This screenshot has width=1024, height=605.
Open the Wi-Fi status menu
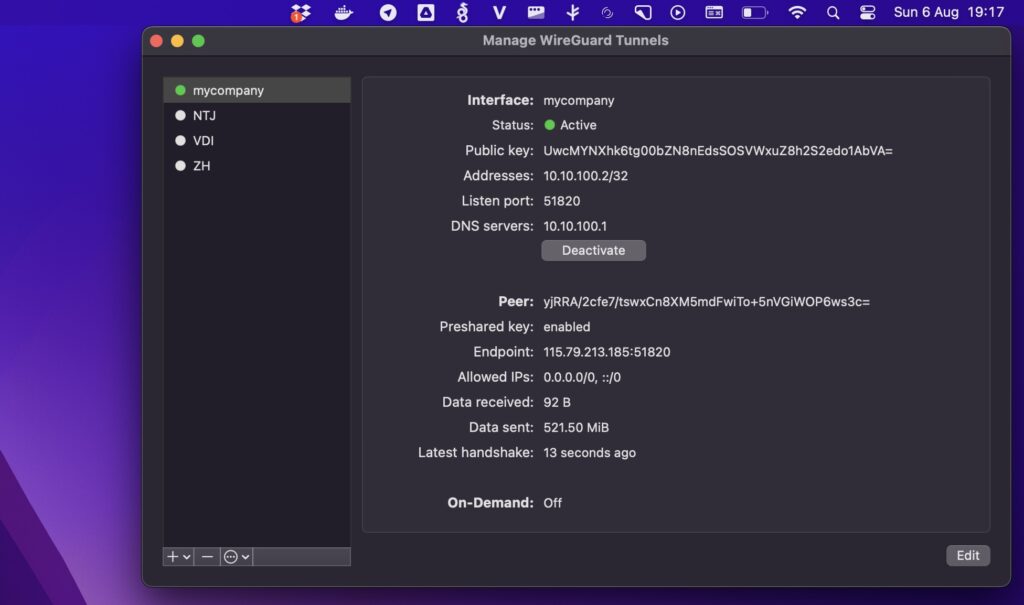797,12
